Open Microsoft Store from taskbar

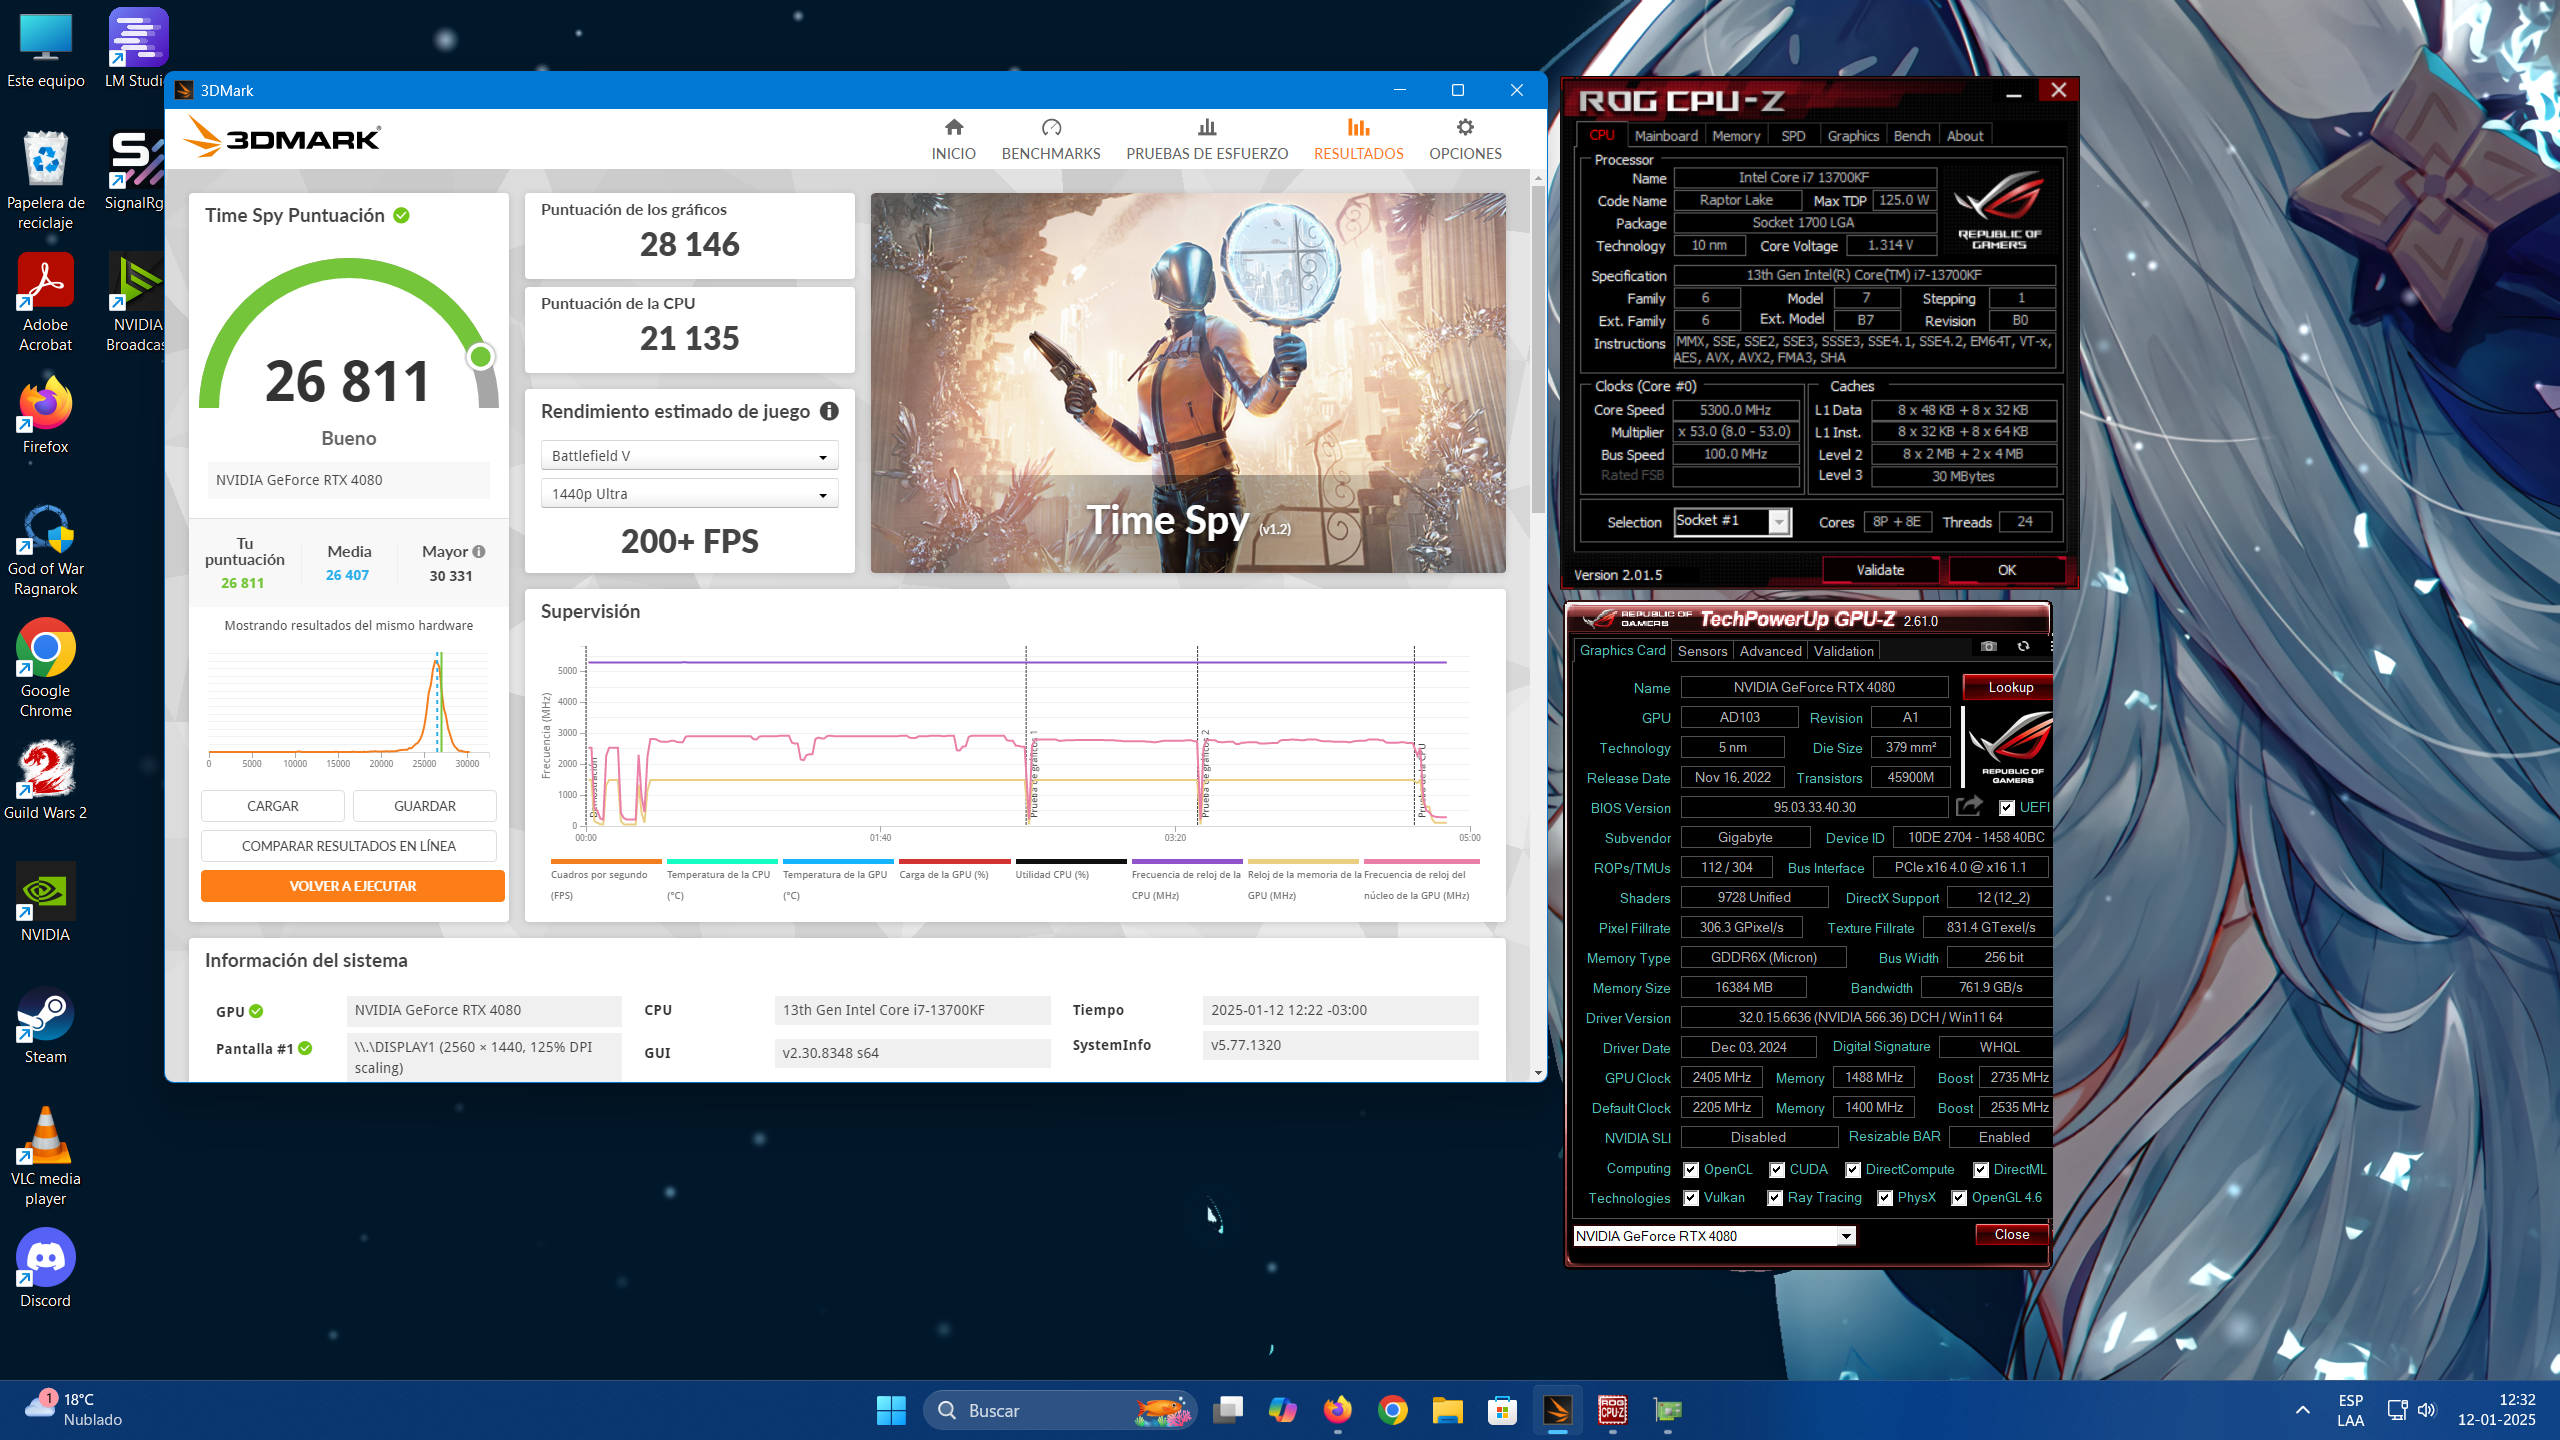[x=1502, y=1410]
